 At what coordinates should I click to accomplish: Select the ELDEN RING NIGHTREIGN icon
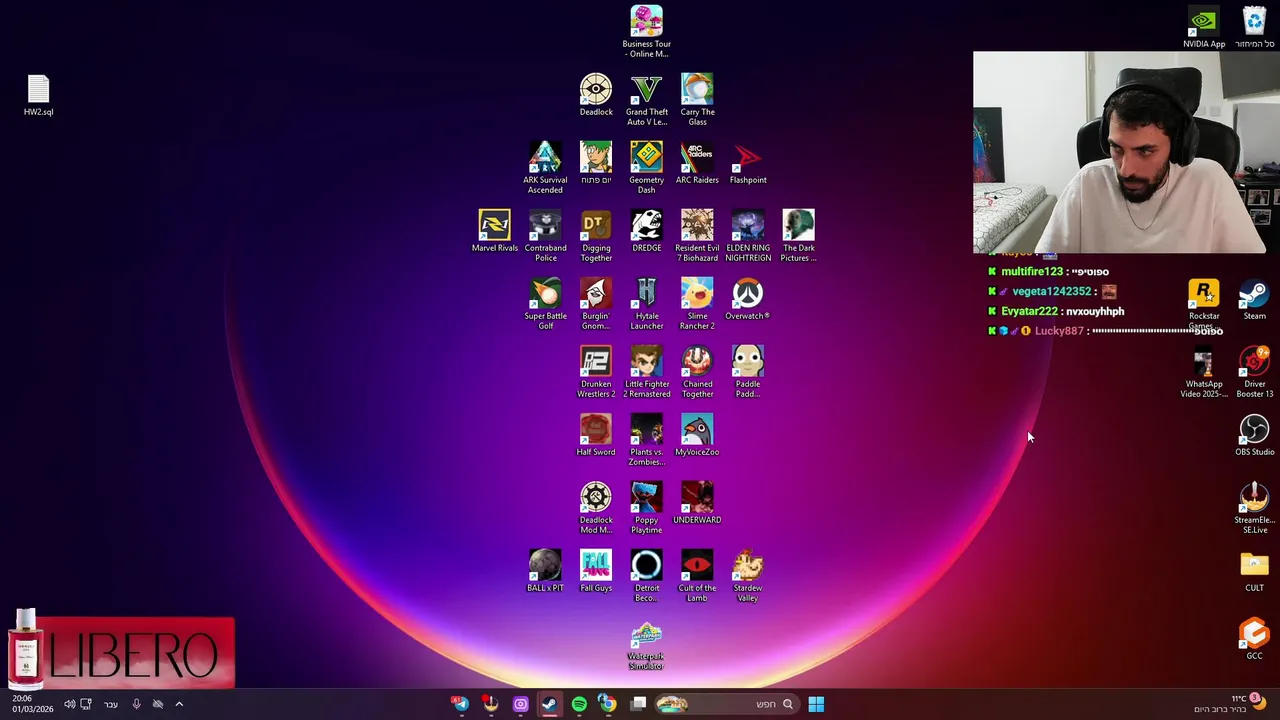pyautogui.click(x=748, y=235)
